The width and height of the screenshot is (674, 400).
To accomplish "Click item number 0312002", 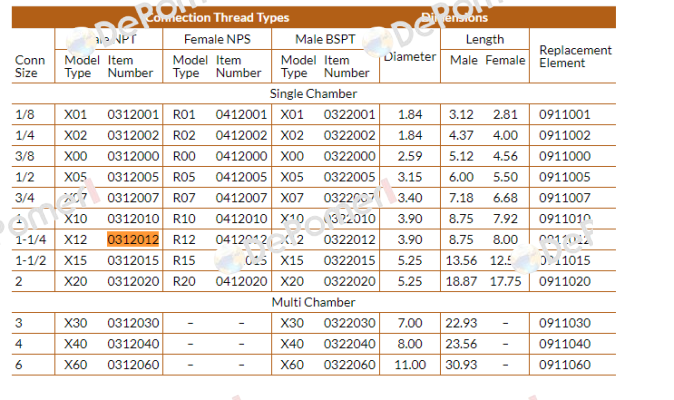I will [133, 135].
